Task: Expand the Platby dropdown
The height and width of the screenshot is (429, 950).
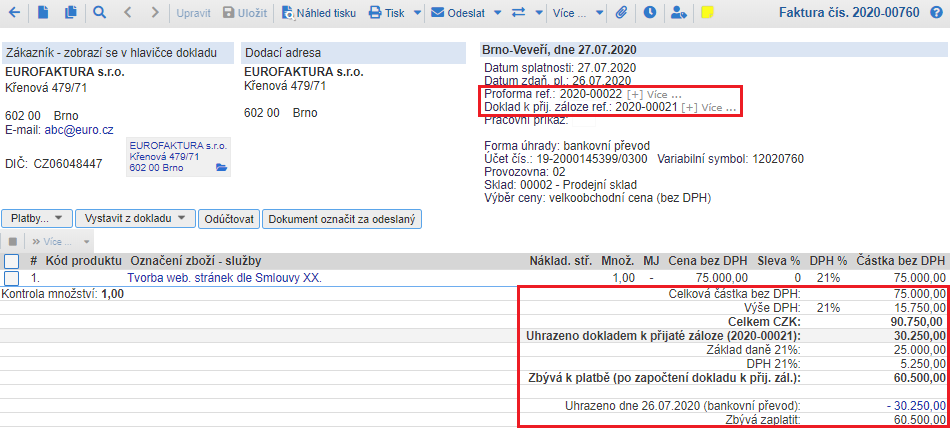Action: [x=39, y=218]
